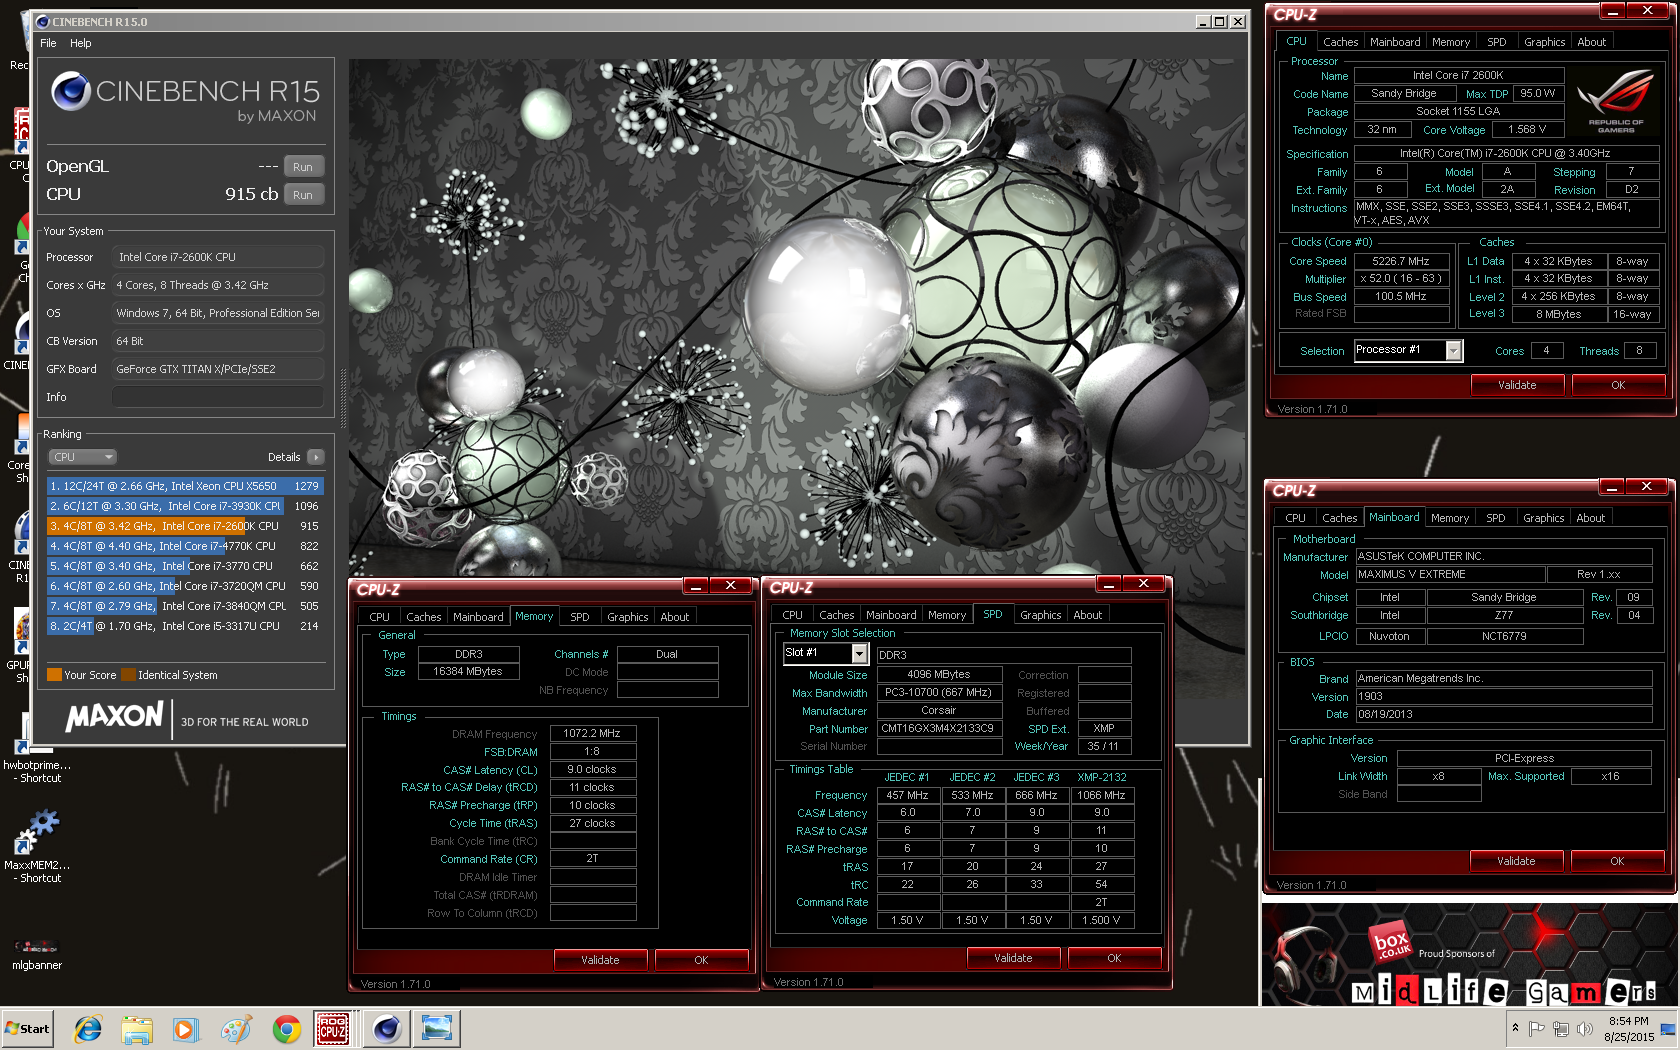Select the mlgbanner desktop icon
This screenshot has width=1680, height=1050.
(37, 953)
